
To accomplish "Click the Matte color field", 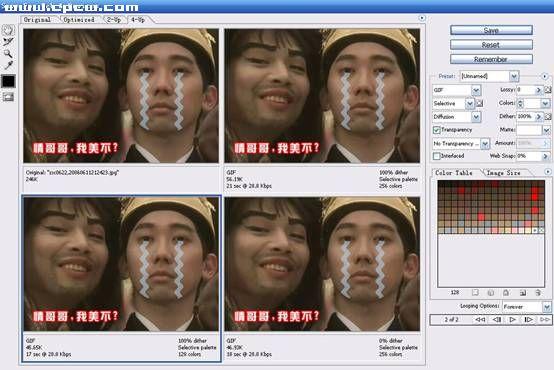I will coord(529,130).
